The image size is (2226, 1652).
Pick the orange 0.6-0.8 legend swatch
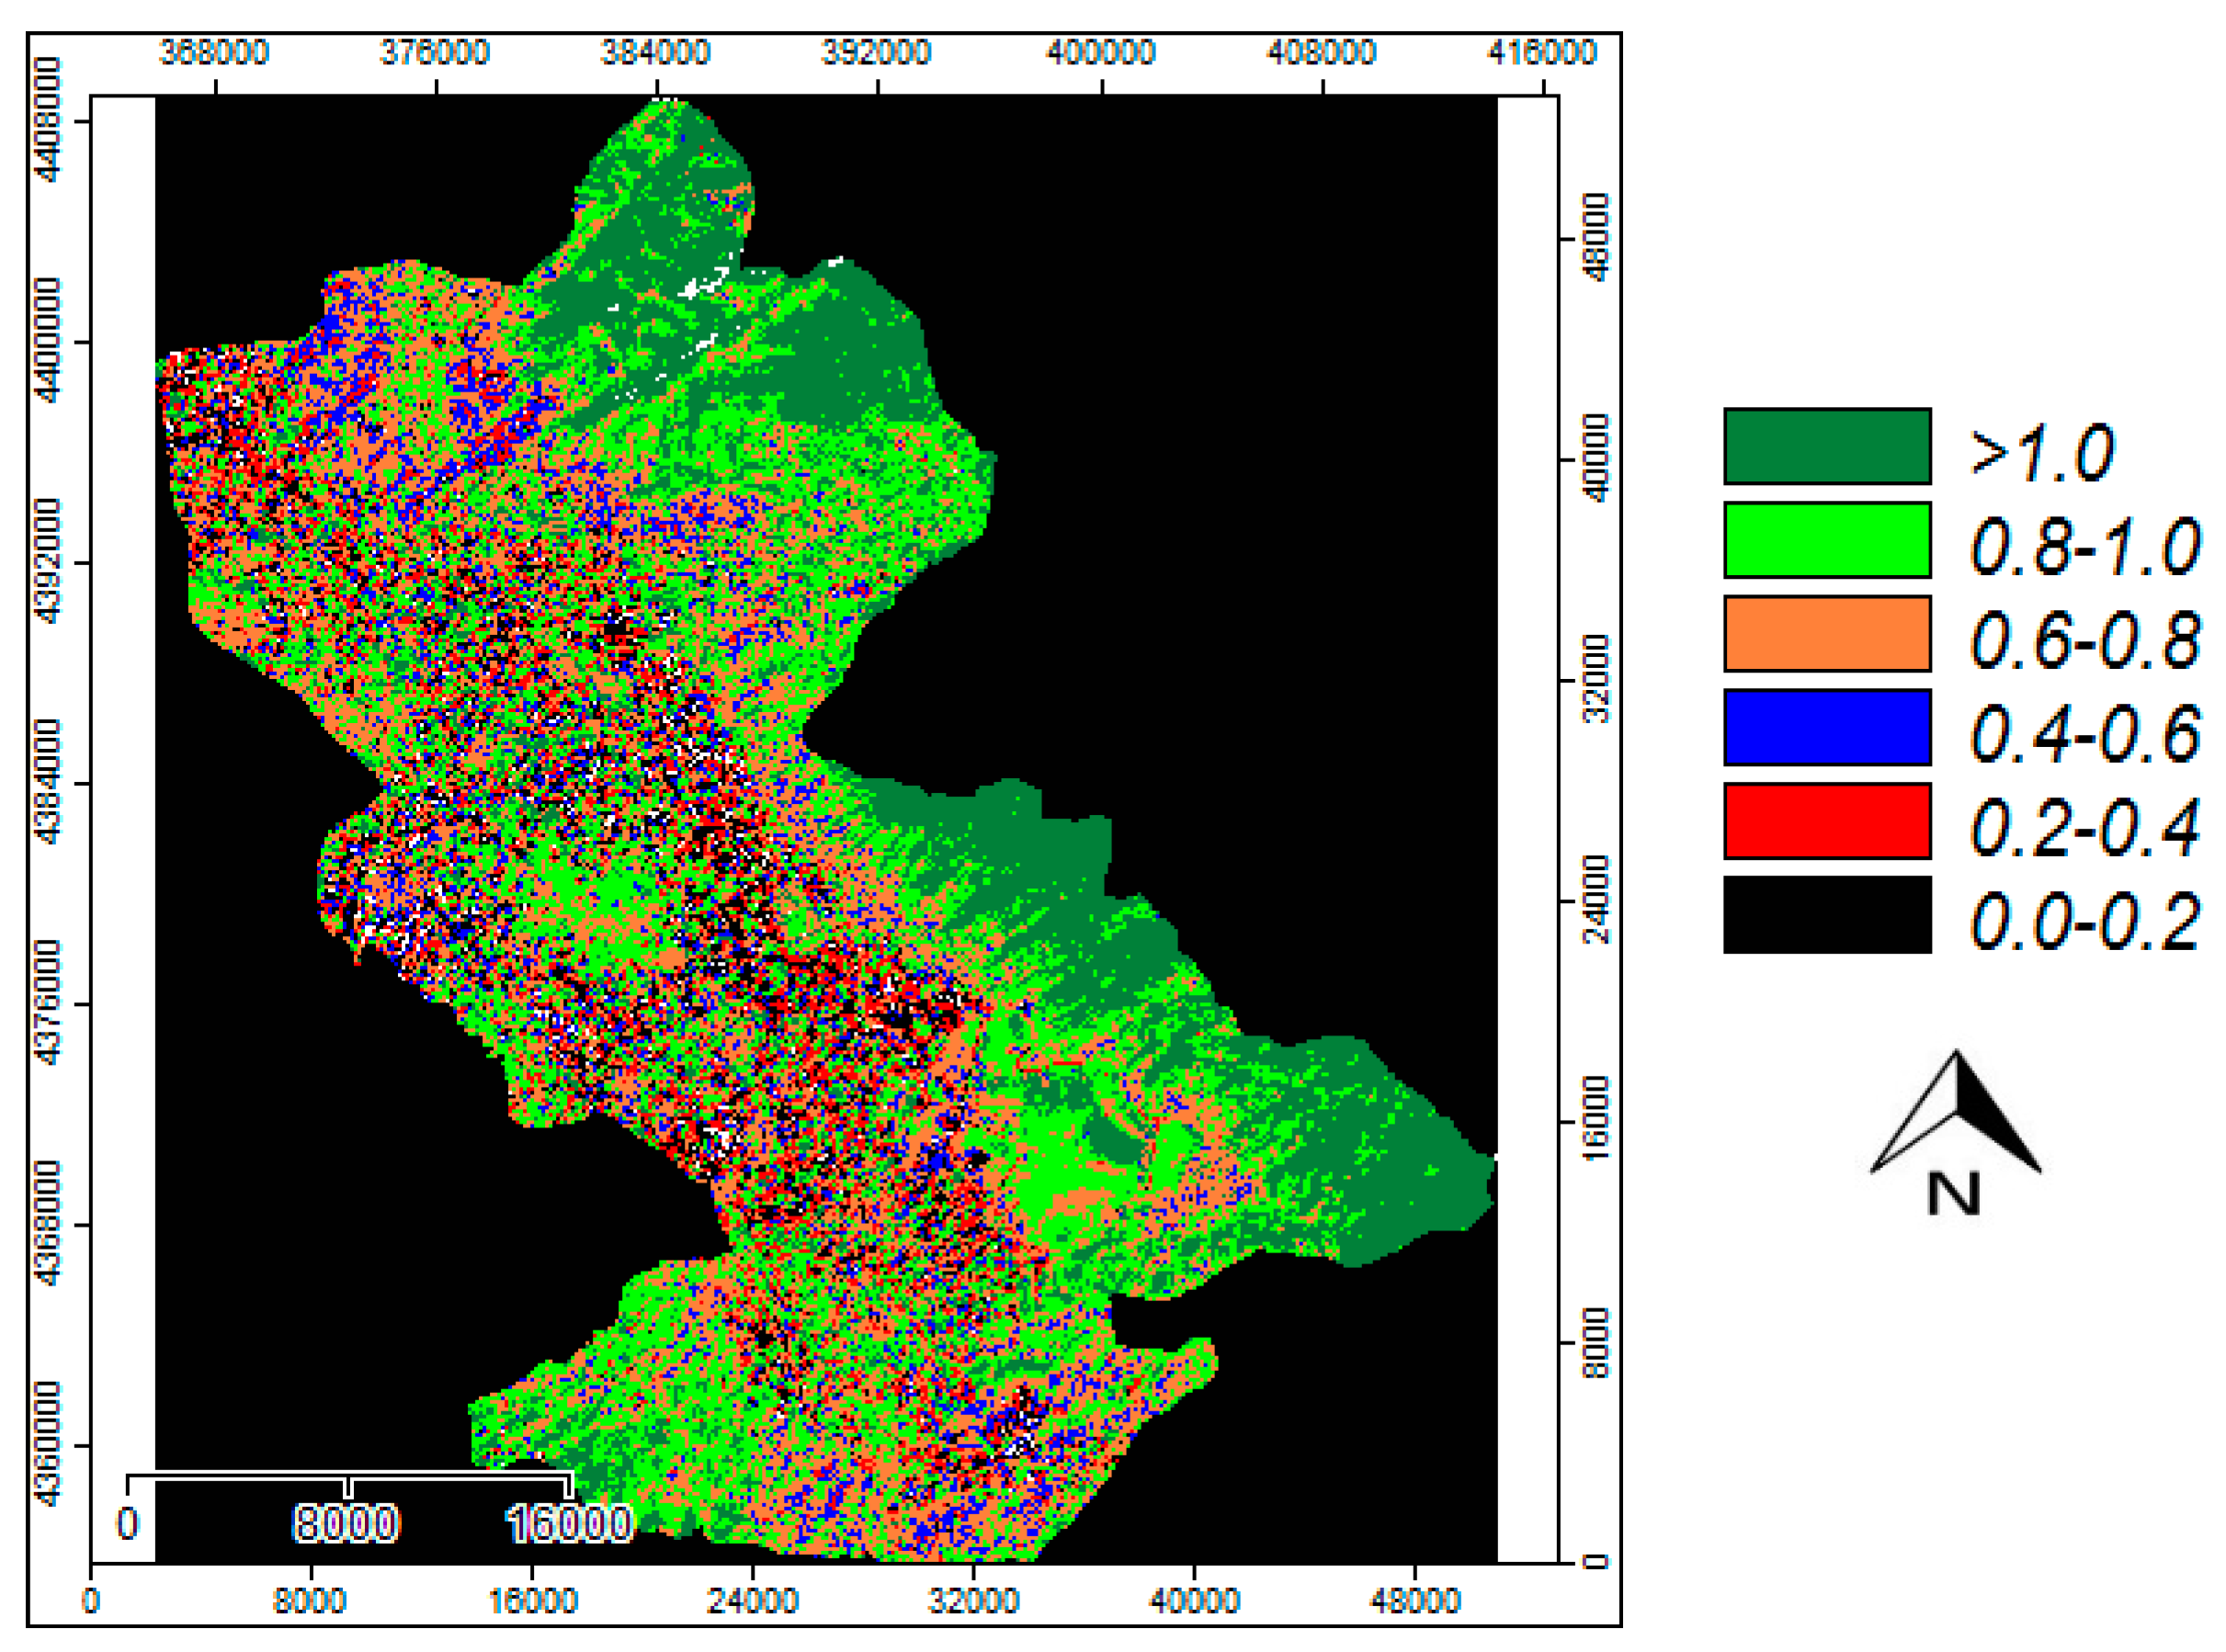1827,634
